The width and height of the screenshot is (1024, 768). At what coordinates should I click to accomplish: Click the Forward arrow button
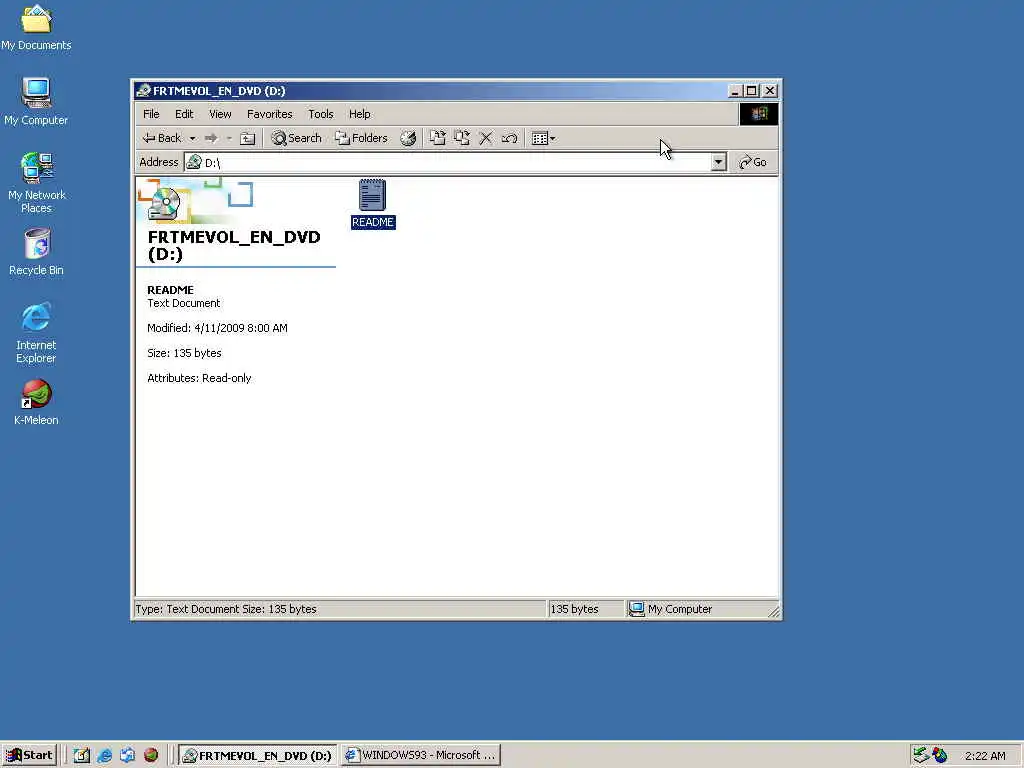pos(211,138)
